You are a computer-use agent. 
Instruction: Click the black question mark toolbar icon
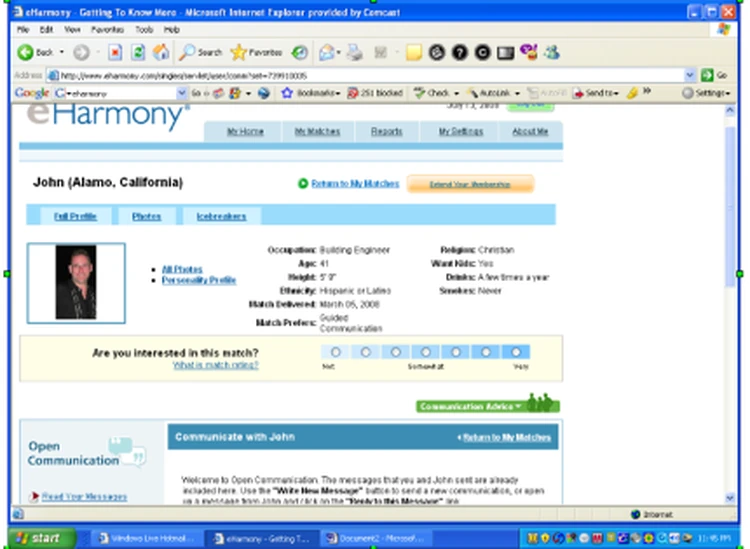coord(460,52)
